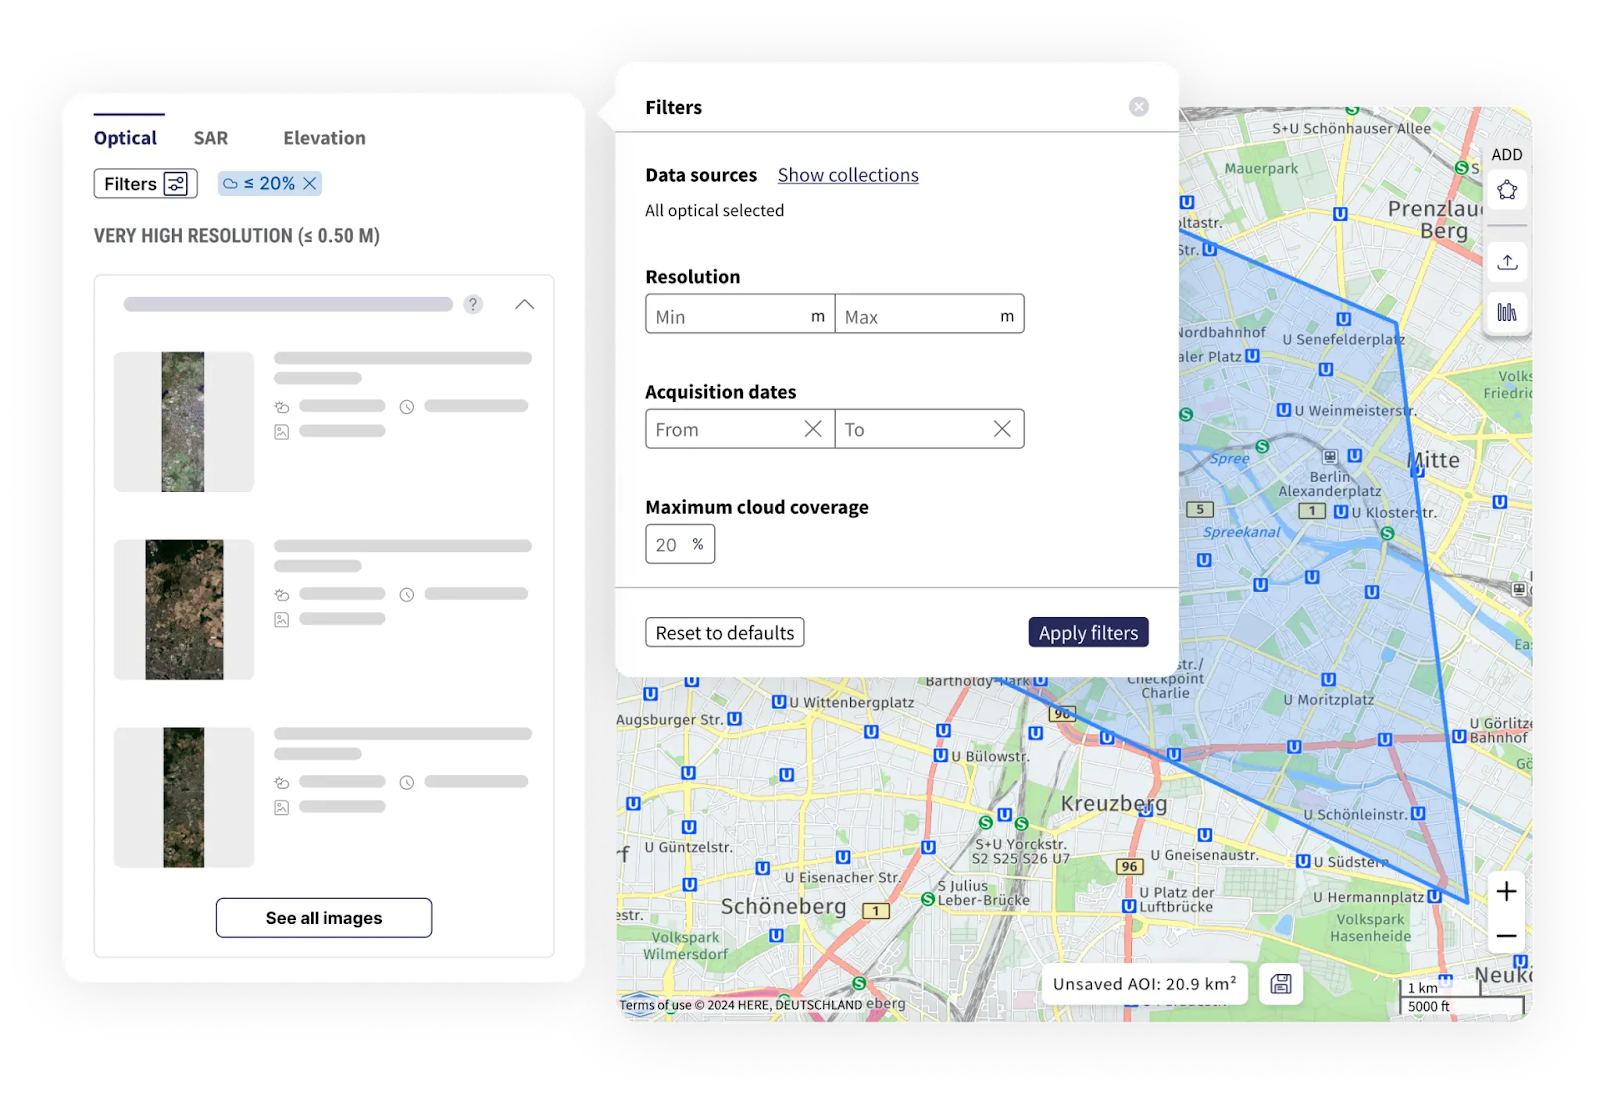Click Apply filters button
1600x1095 pixels.
click(x=1088, y=633)
